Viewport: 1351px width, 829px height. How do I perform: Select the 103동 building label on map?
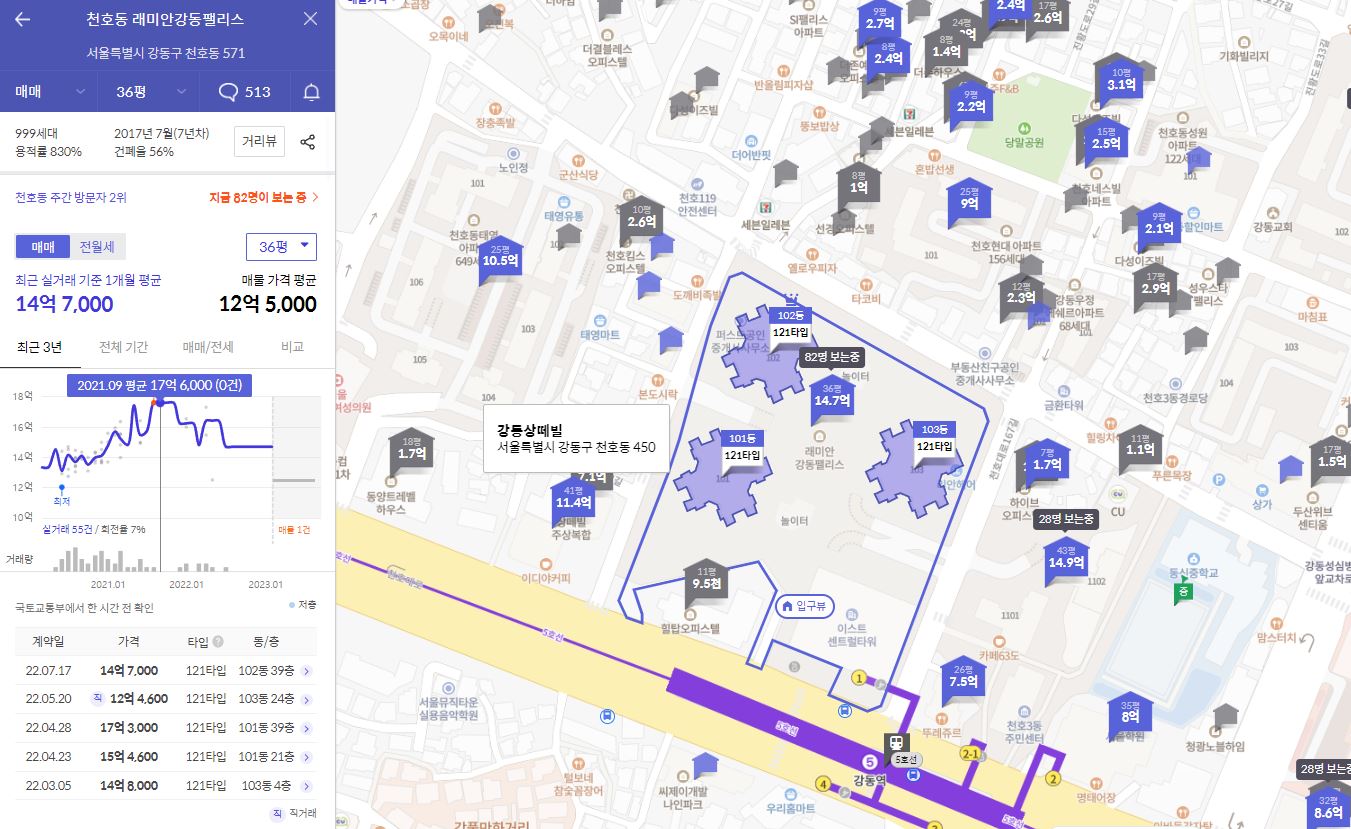[934, 430]
